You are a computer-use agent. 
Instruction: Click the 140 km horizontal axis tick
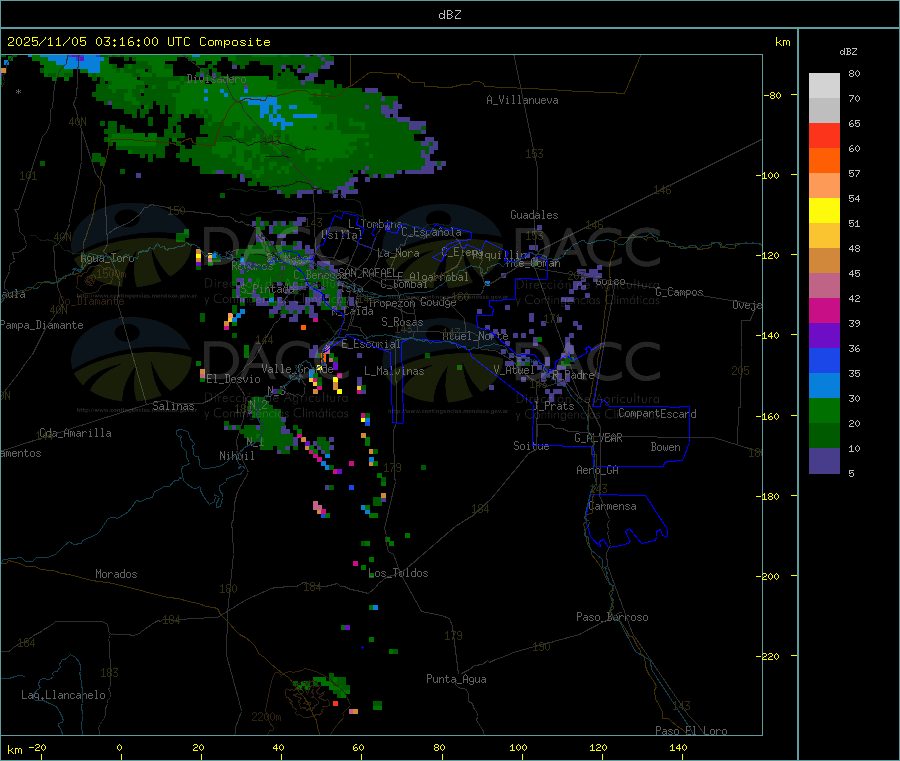(678, 747)
